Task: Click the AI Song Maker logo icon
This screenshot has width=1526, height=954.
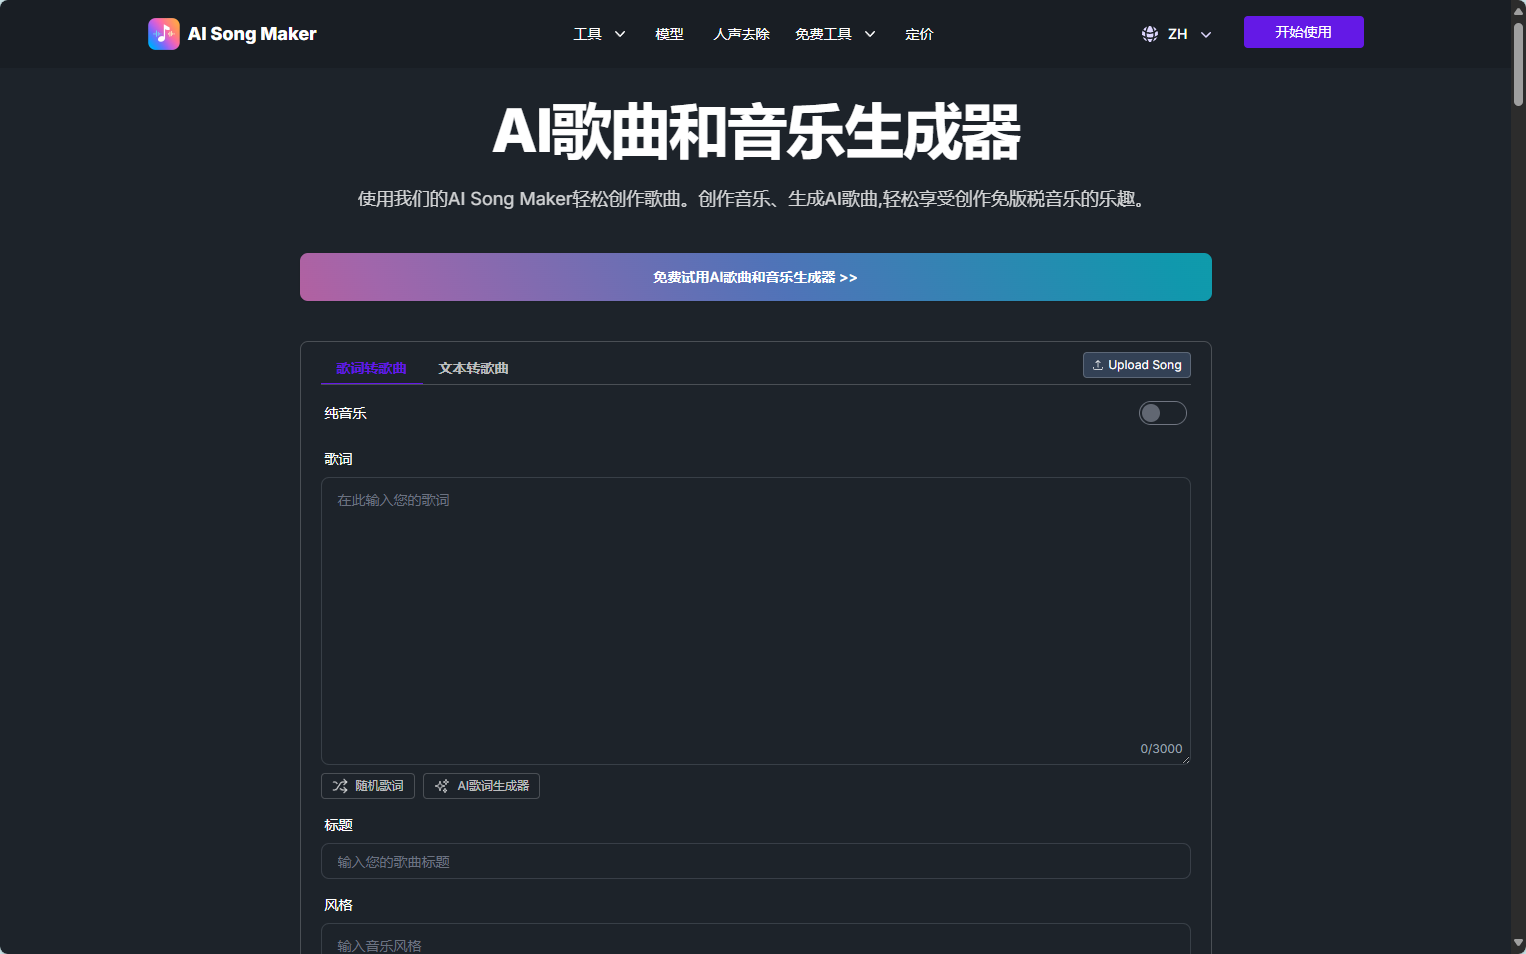Action: pos(164,34)
